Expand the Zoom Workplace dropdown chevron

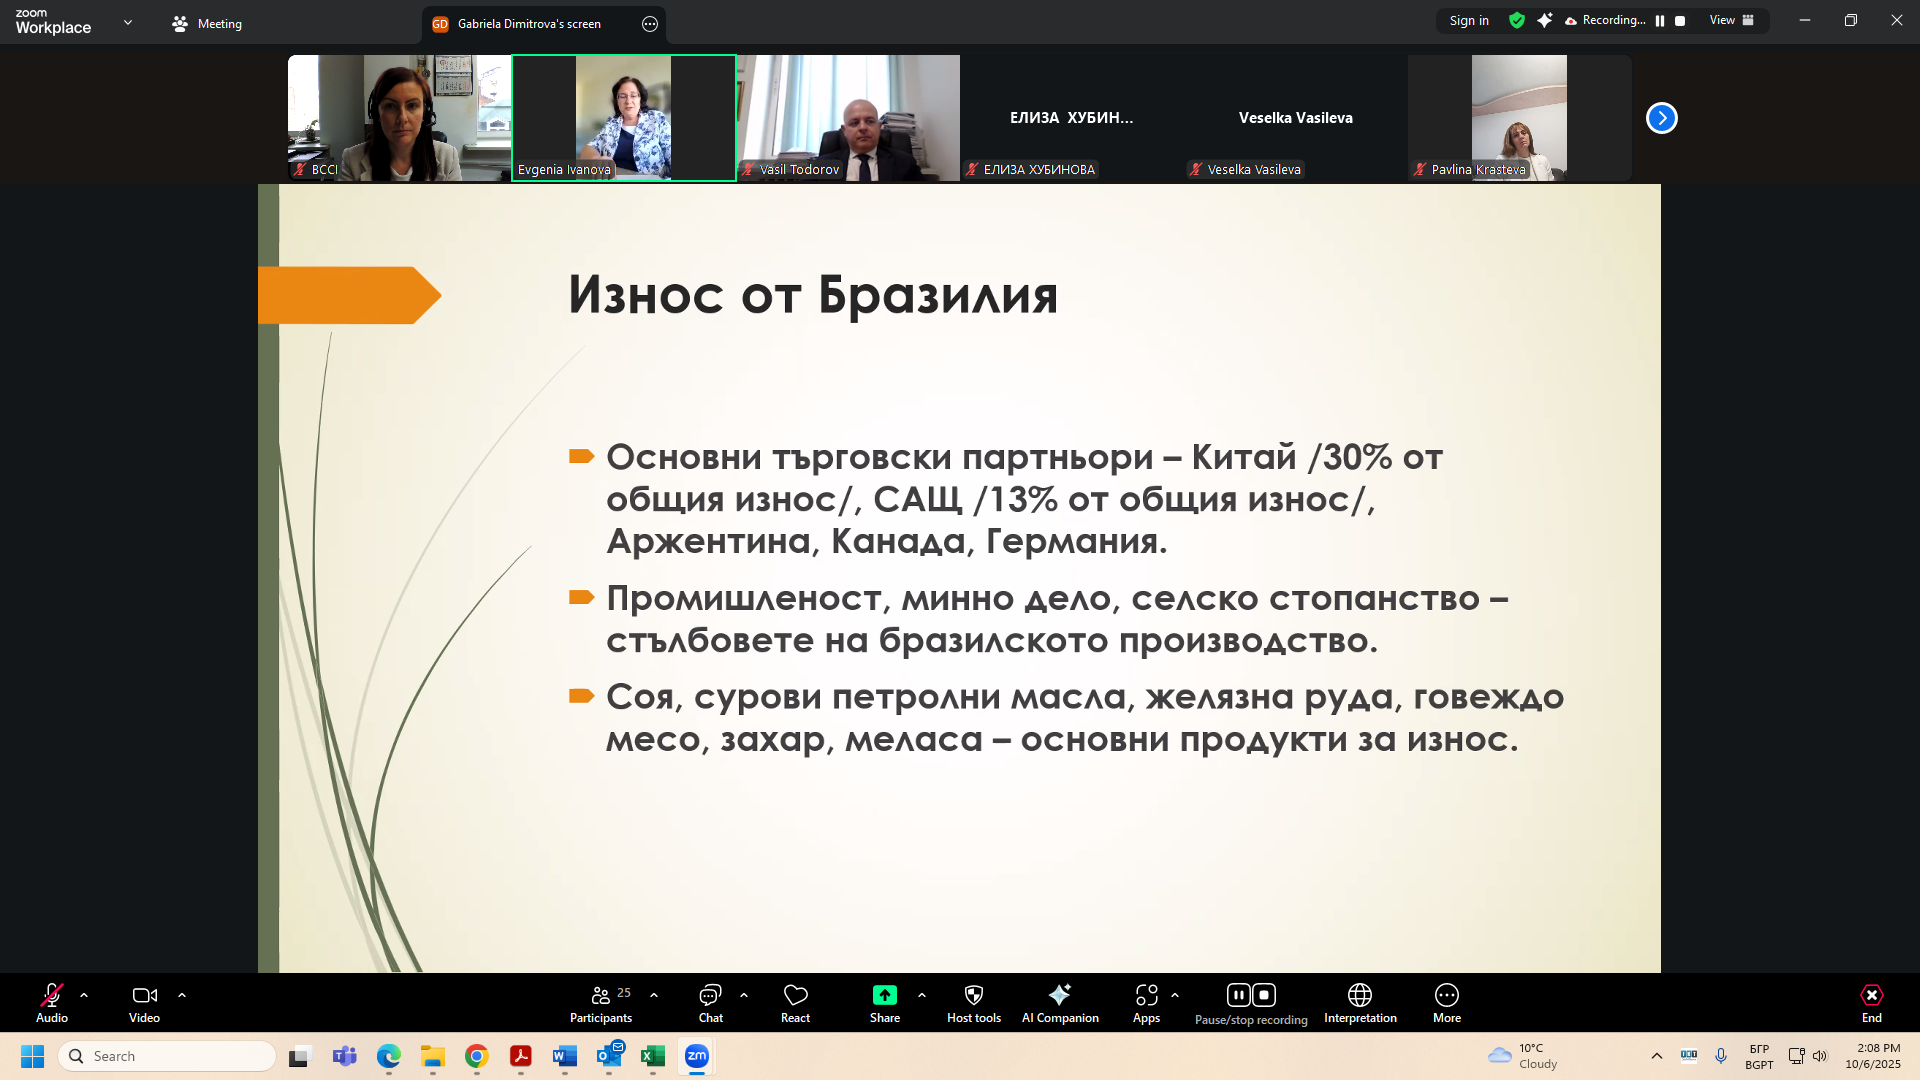click(x=128, y=22)
